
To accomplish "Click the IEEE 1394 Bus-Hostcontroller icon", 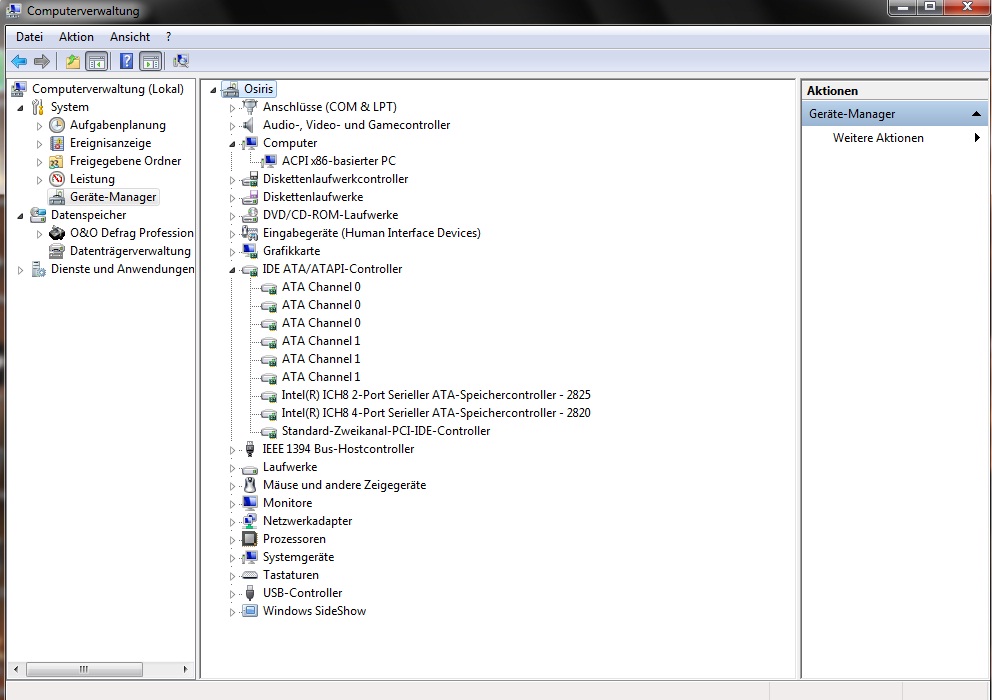I will (250, 449).
